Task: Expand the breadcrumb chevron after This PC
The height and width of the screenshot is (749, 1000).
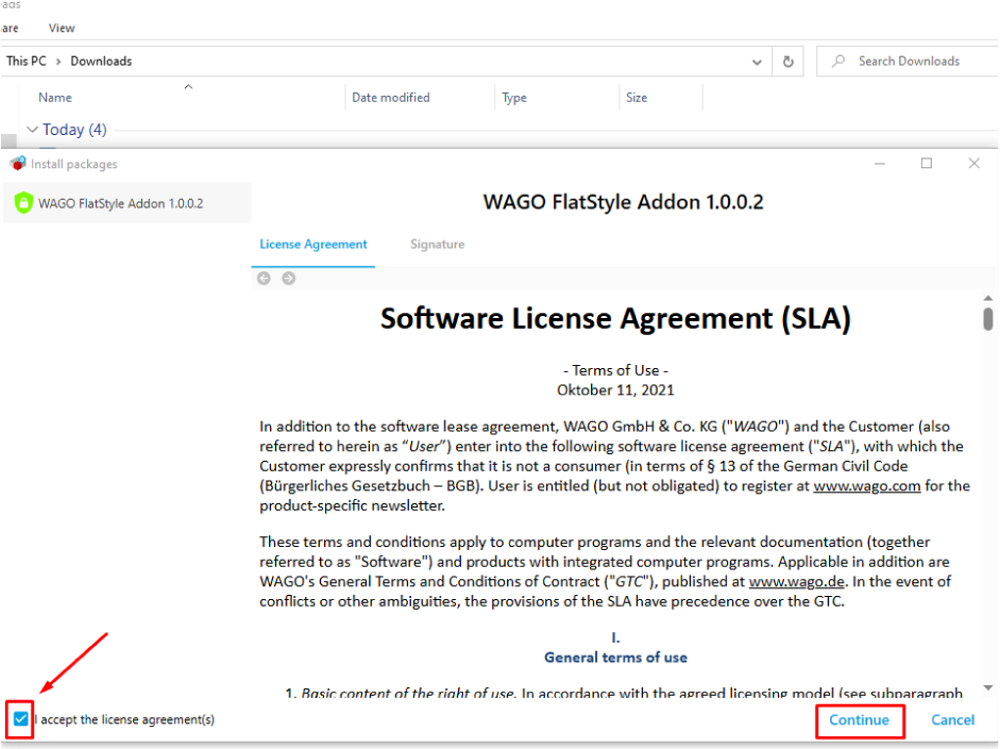Action: point(58,62)
